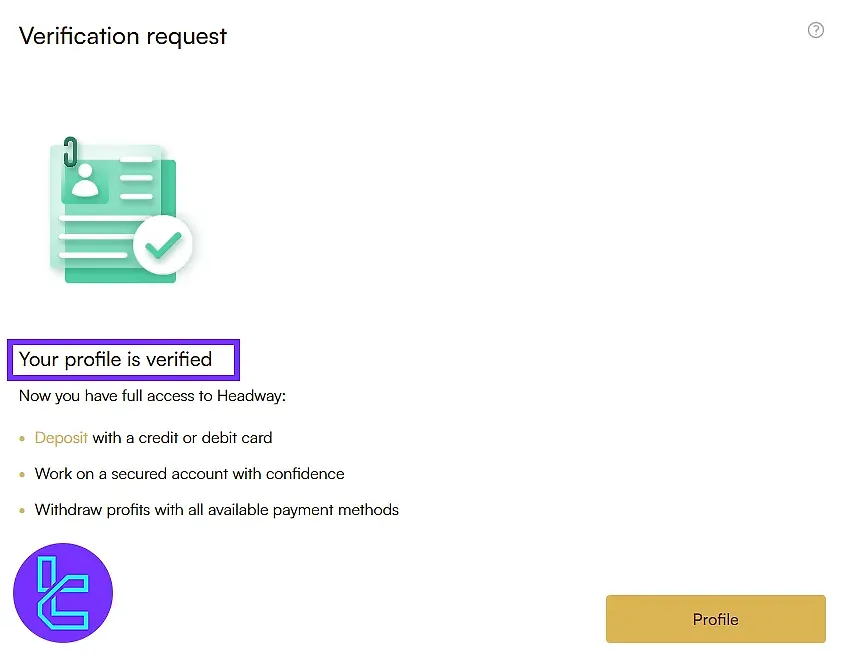Select the 'Work on a secured account' bullet
Screen dimensions: 841x655
pos(189,473)
